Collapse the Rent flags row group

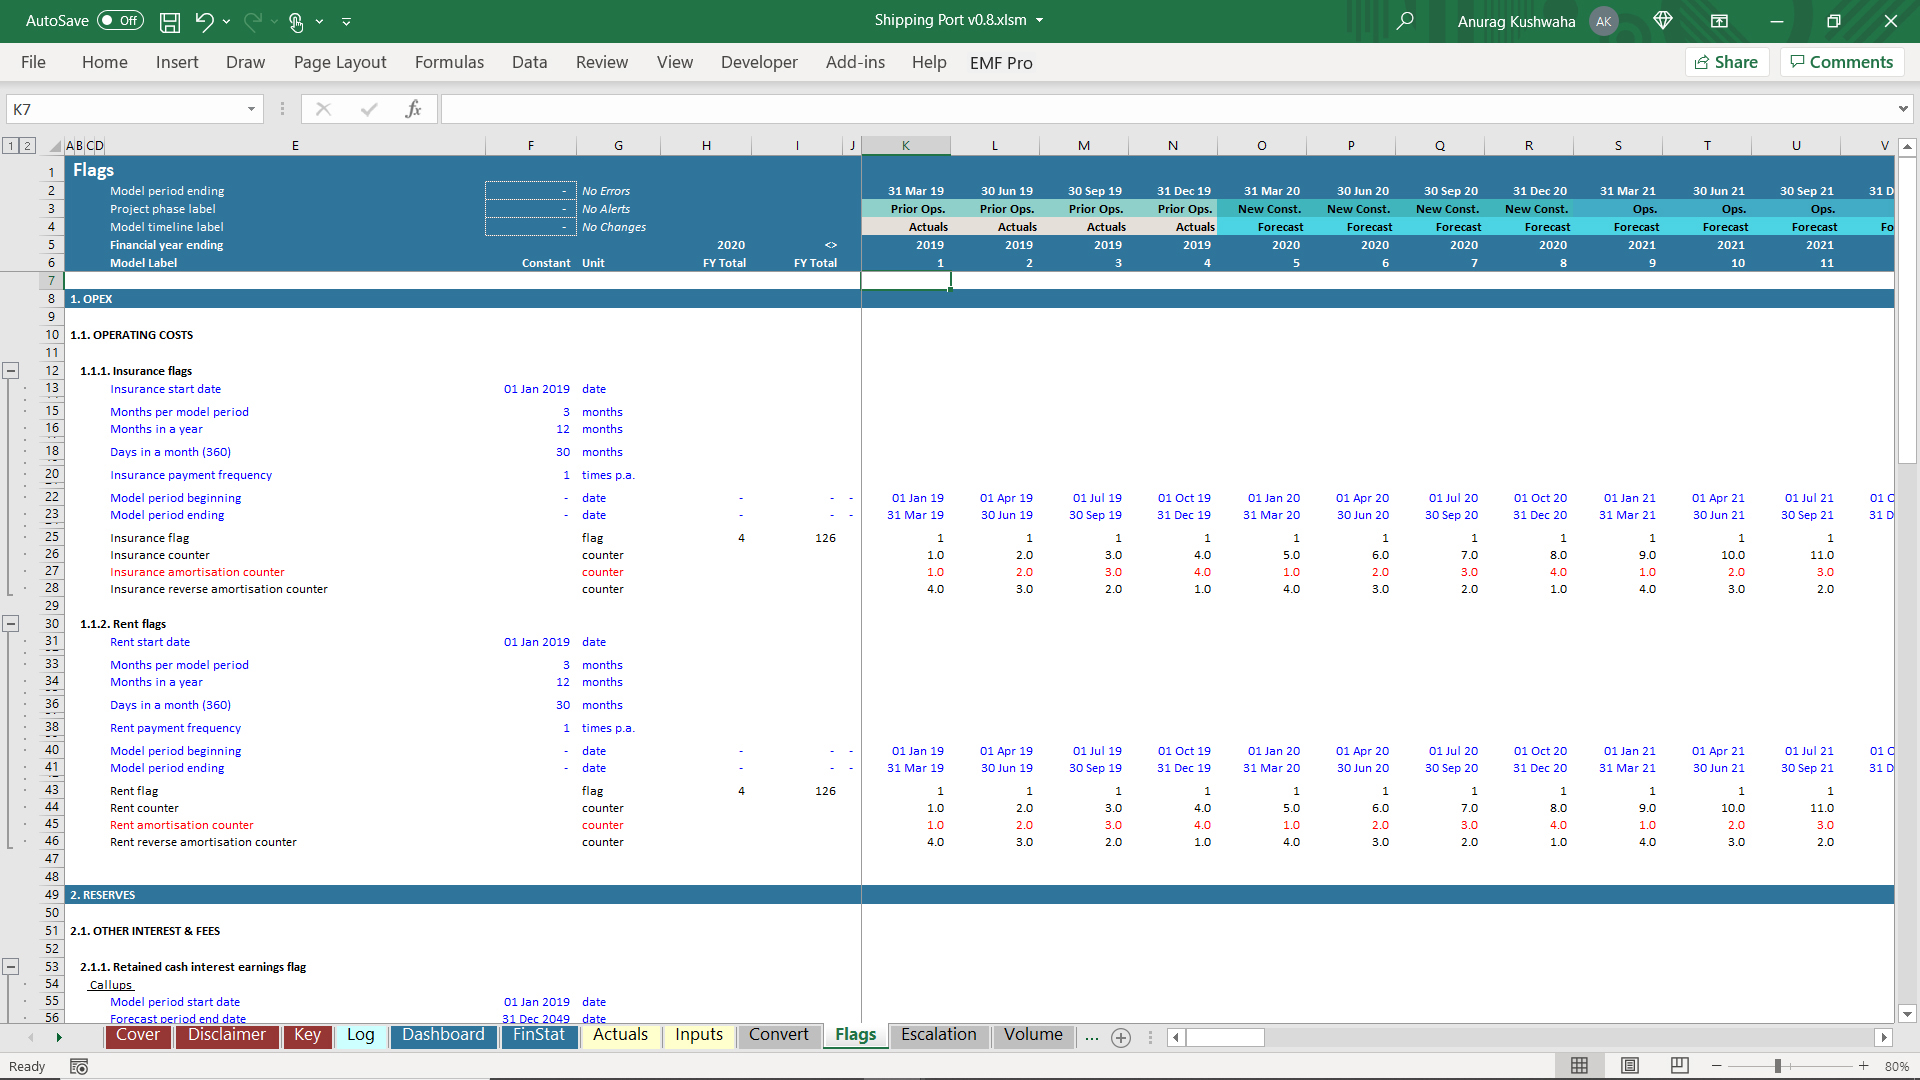pyautogui.click(x=11, y=624)
